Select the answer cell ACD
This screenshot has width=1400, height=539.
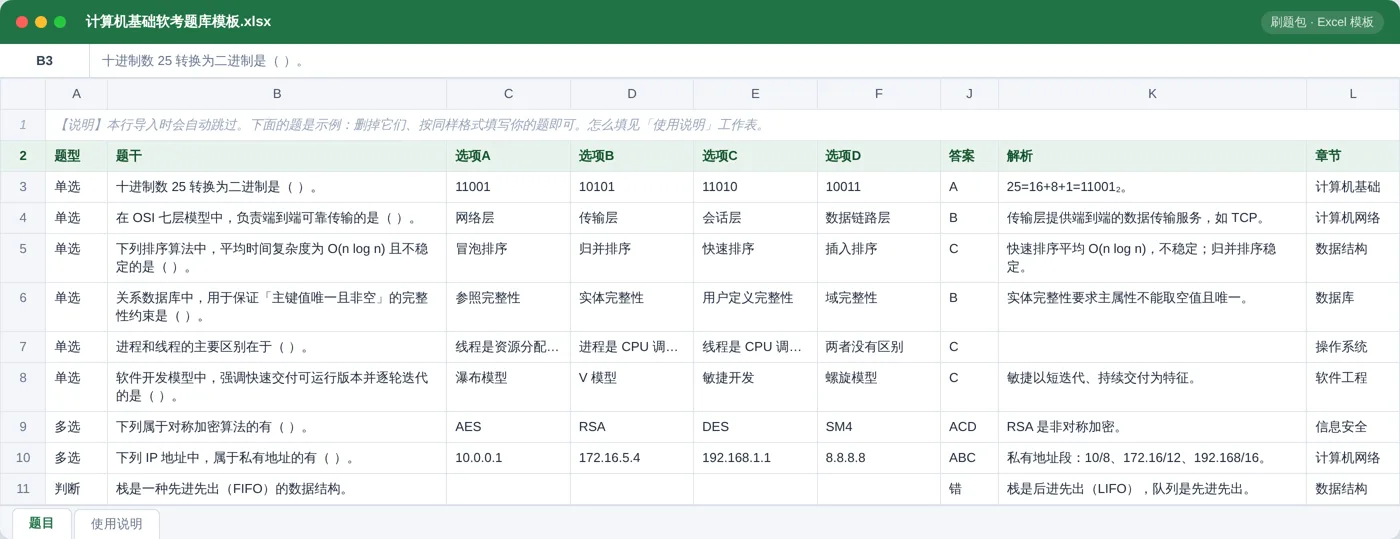click(x=969, y=427)
